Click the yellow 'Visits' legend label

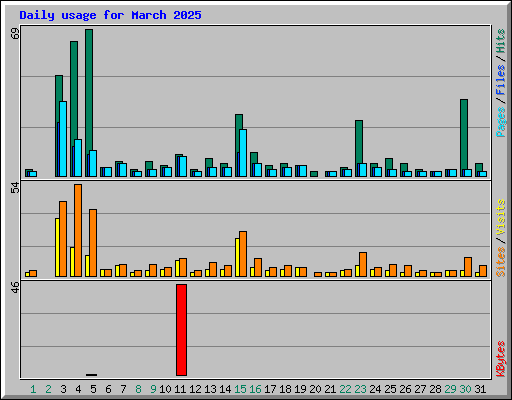501,217
